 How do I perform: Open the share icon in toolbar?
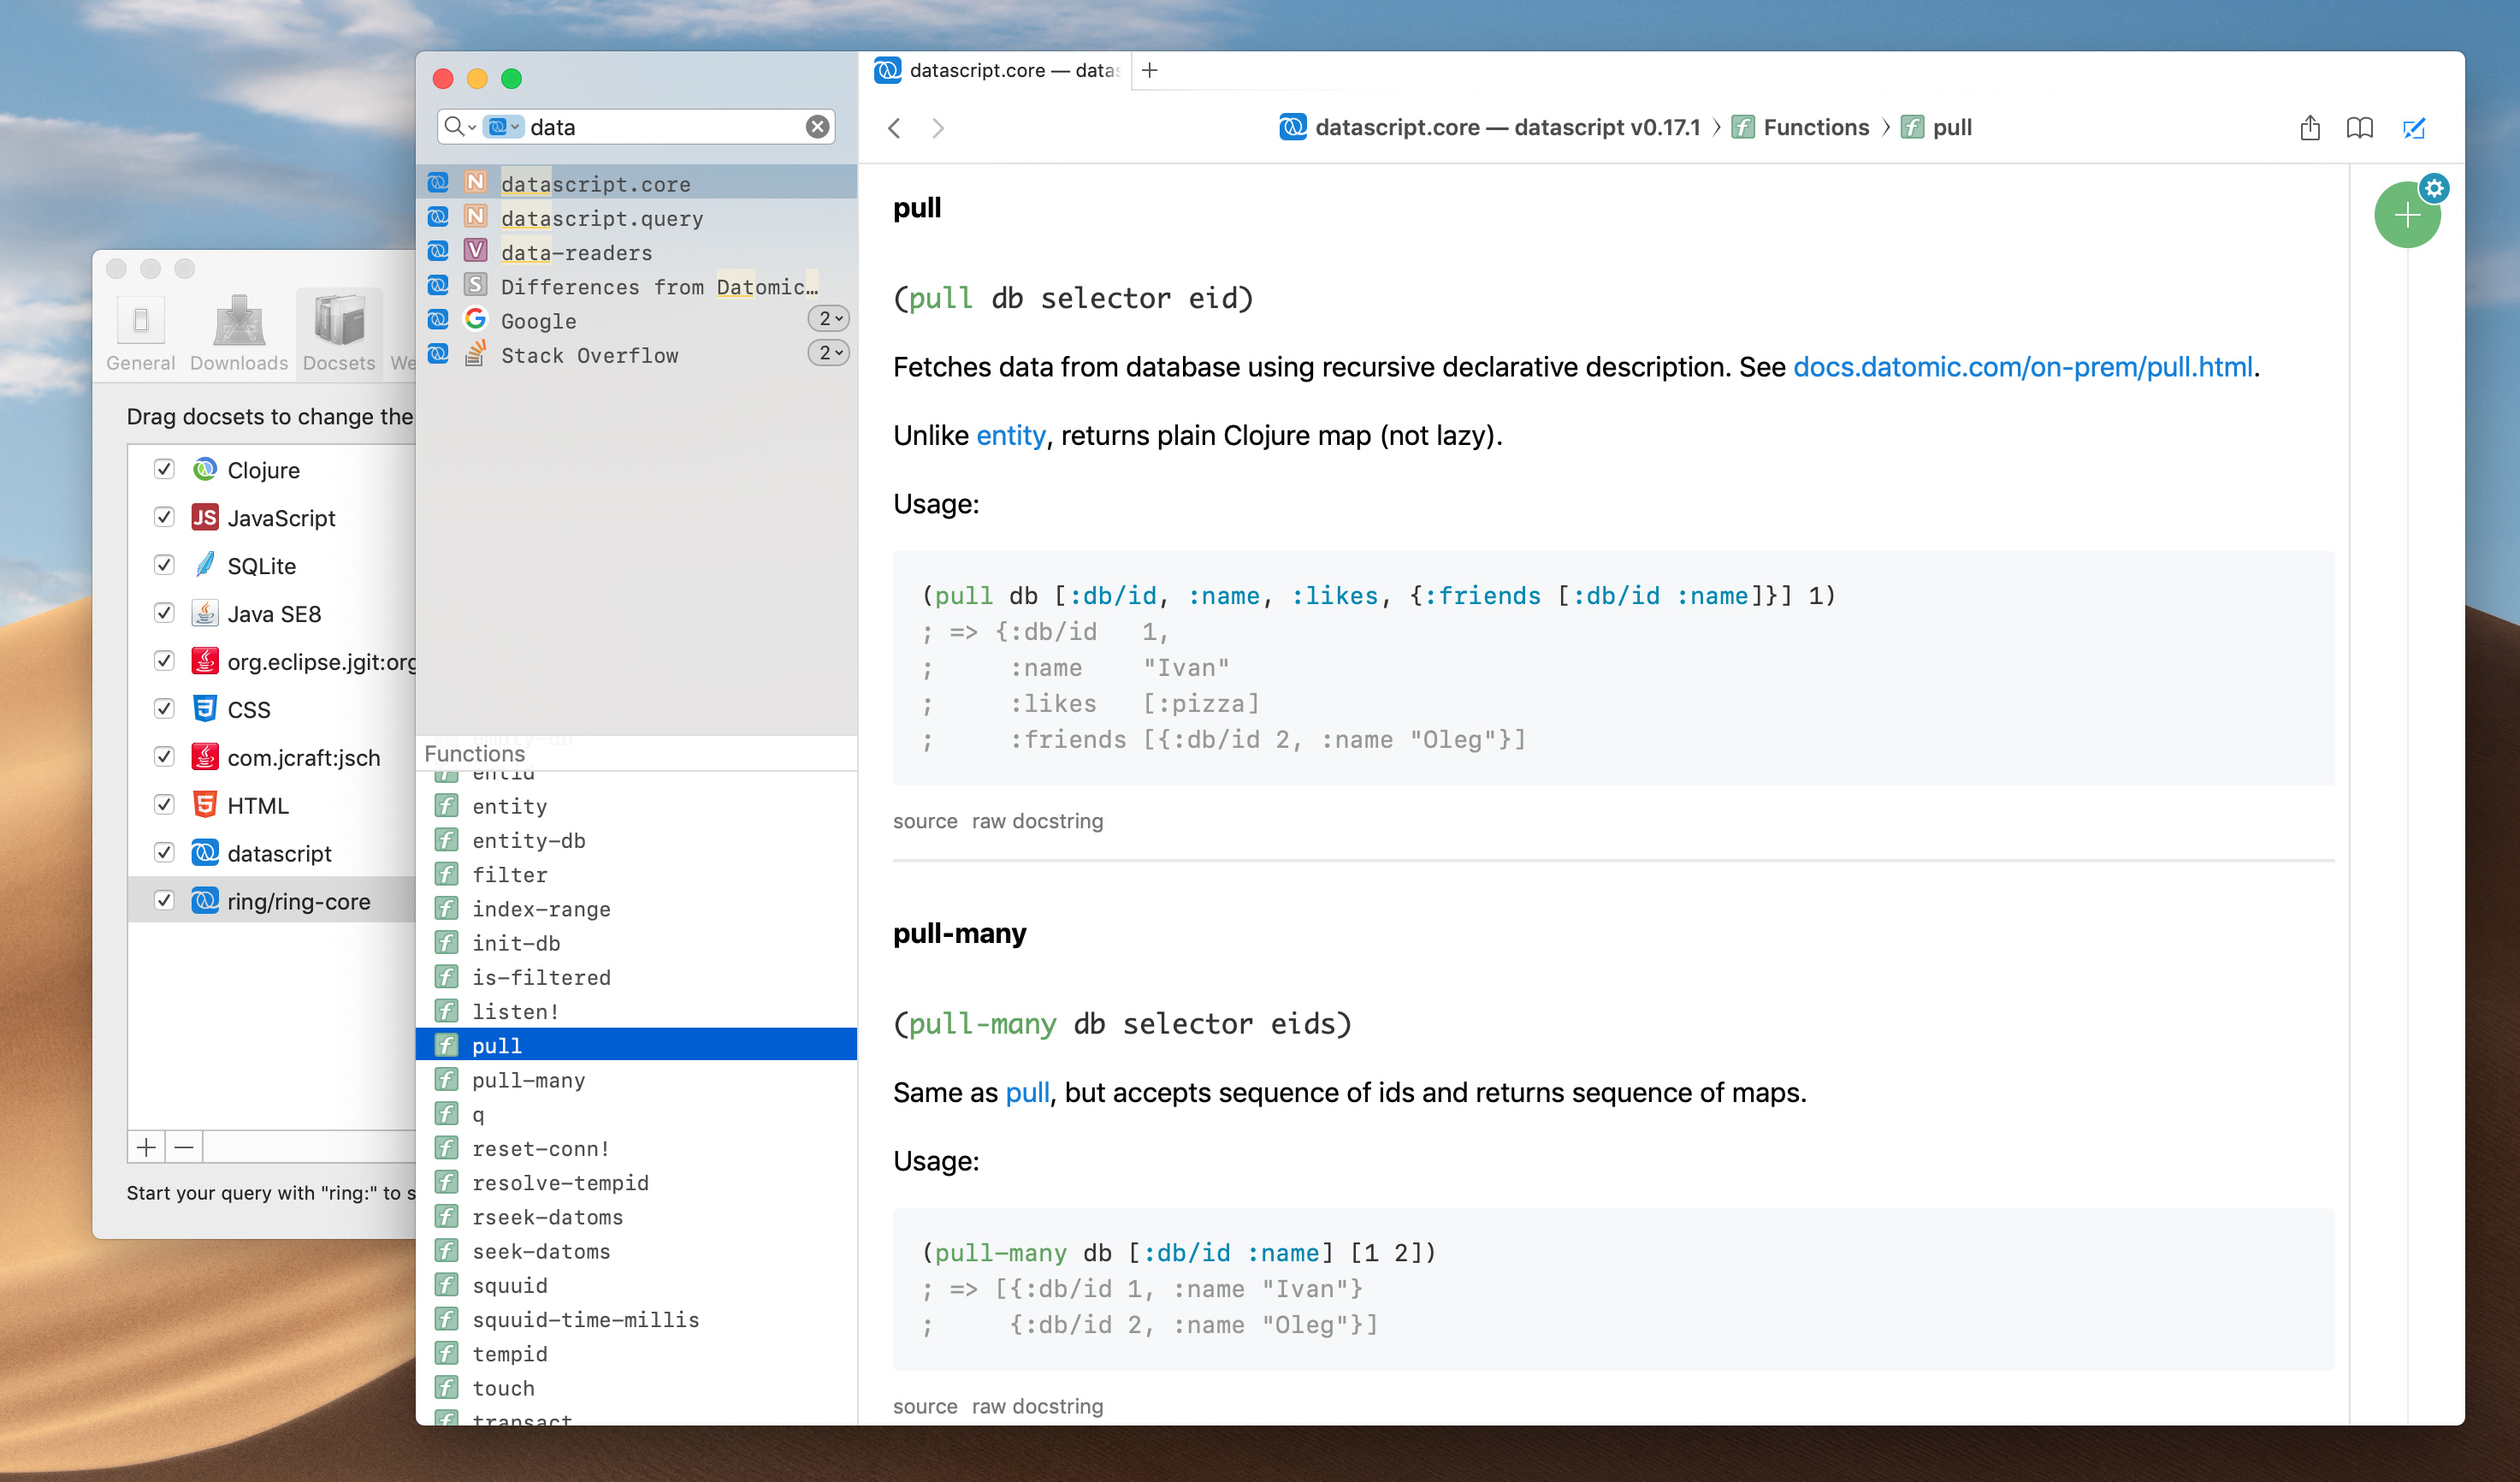click(x=2309, y=128)
